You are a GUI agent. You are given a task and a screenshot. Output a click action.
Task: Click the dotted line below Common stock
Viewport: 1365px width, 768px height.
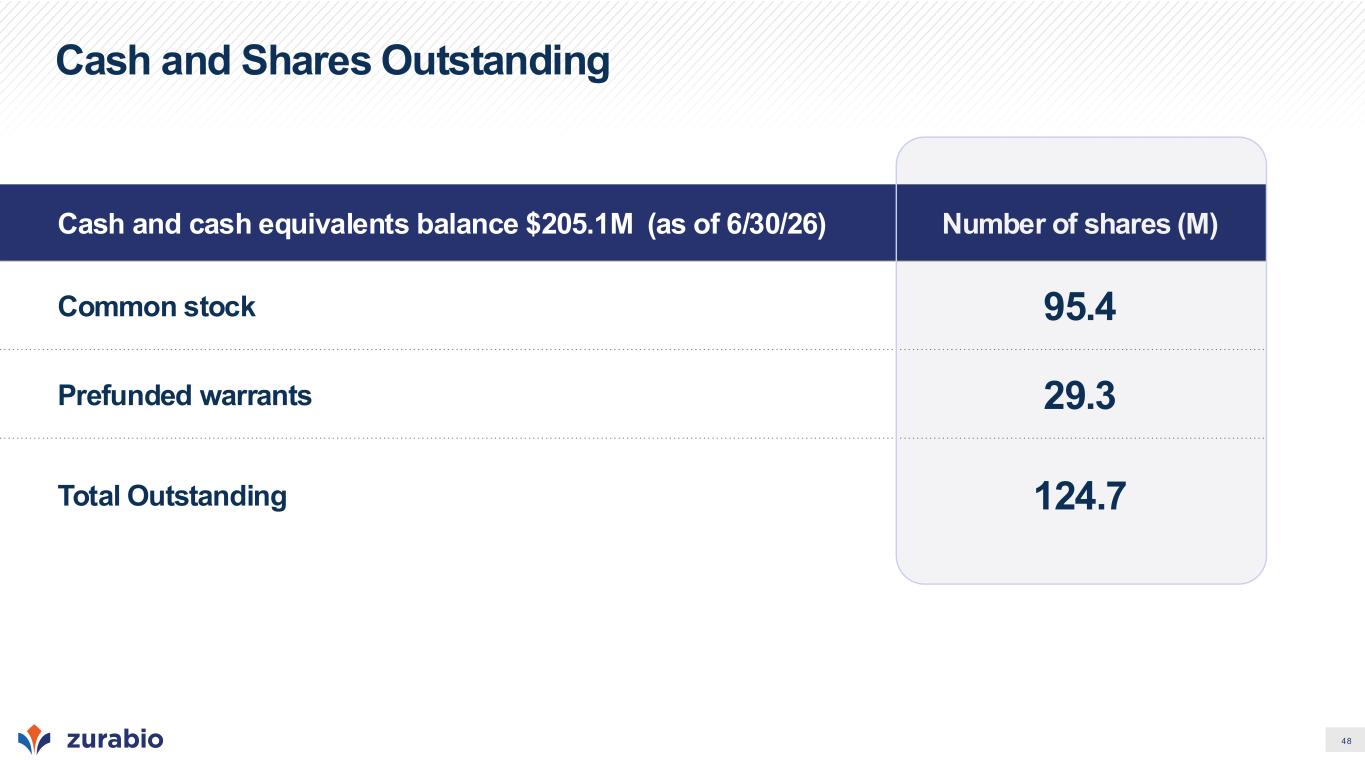(x=632, y=349)
